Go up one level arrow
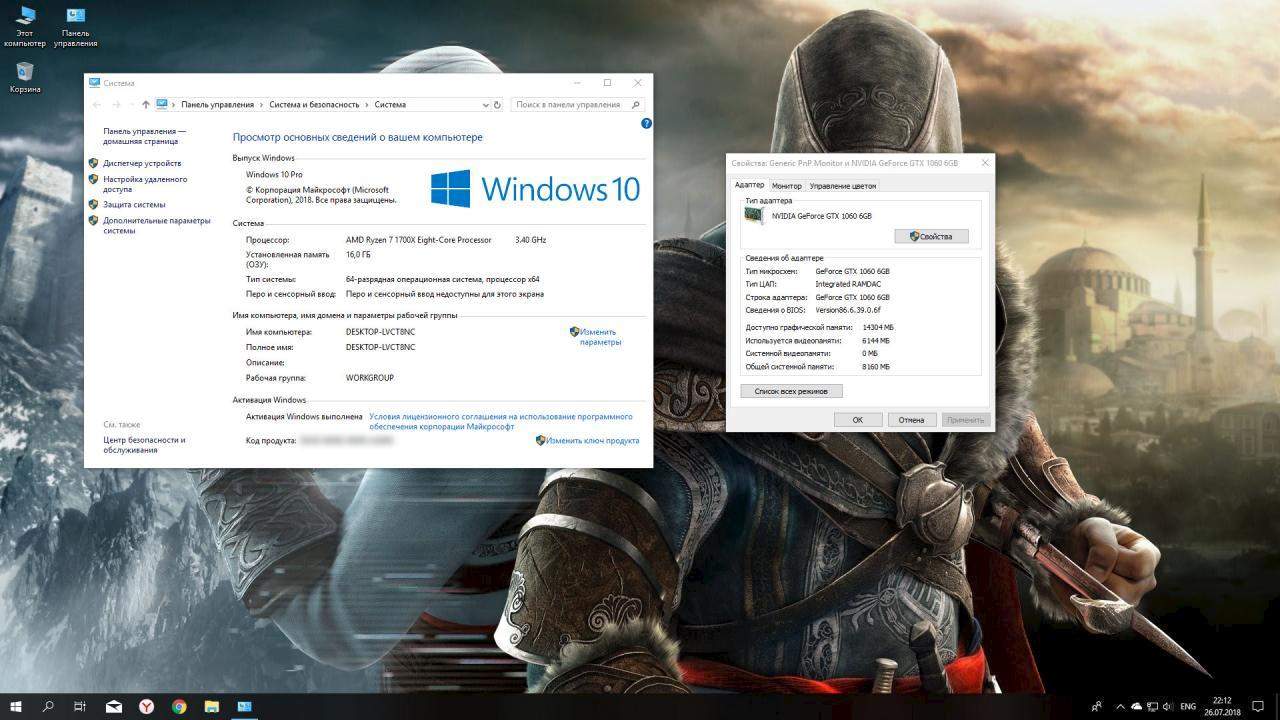Image resolution: width=1280 pixels, height=720 pixels. (x=146, y=104)
